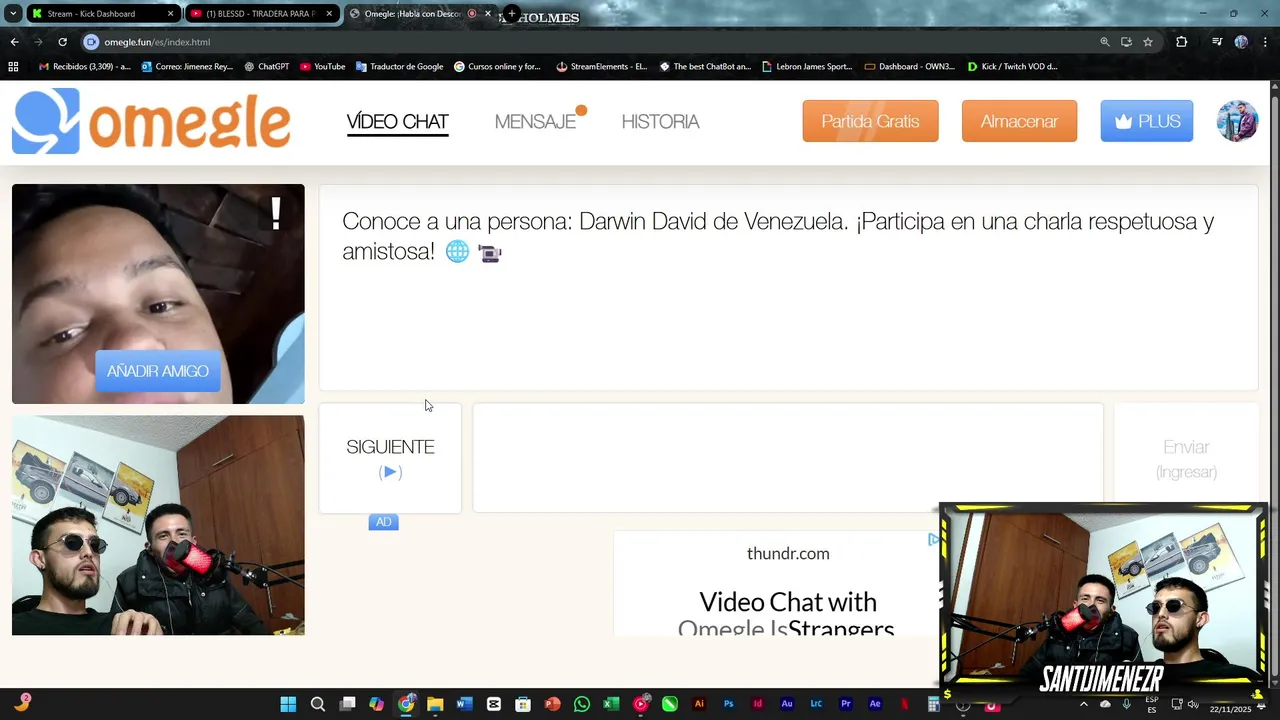Open a new browser tab
This screenshot has width=1280, height=720.
coord(512,14)
